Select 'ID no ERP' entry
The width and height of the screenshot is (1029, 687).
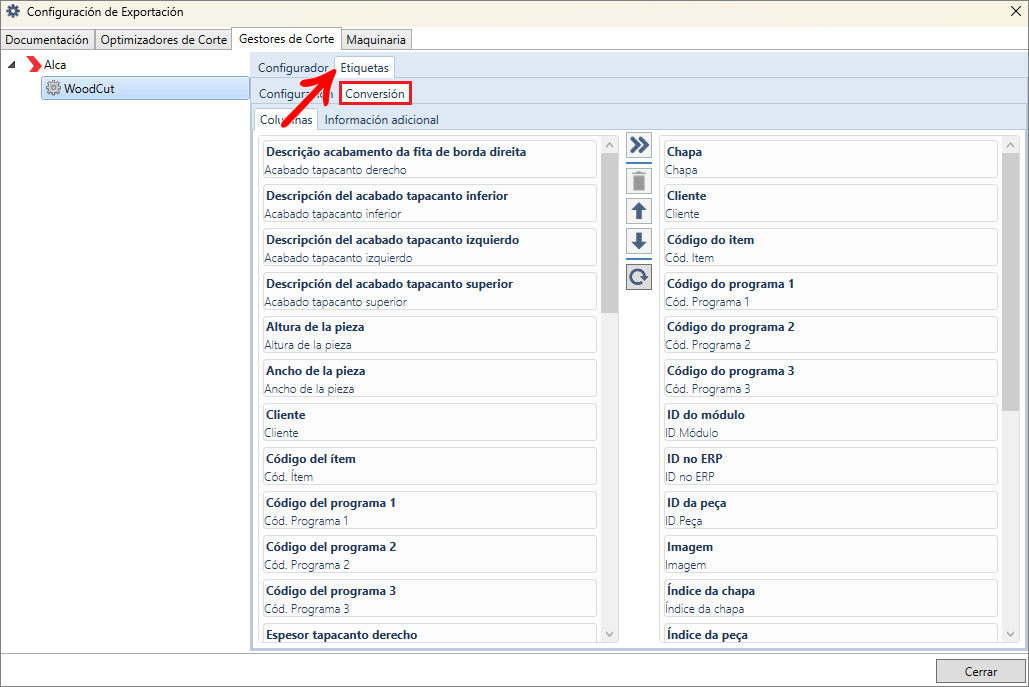coord(831,467)
